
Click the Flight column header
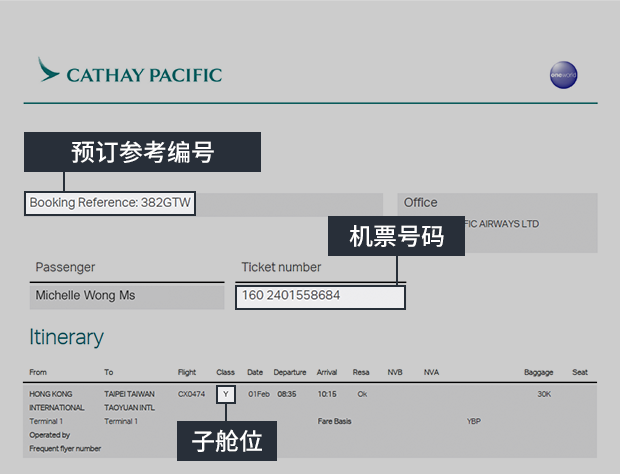pos(187,372)
